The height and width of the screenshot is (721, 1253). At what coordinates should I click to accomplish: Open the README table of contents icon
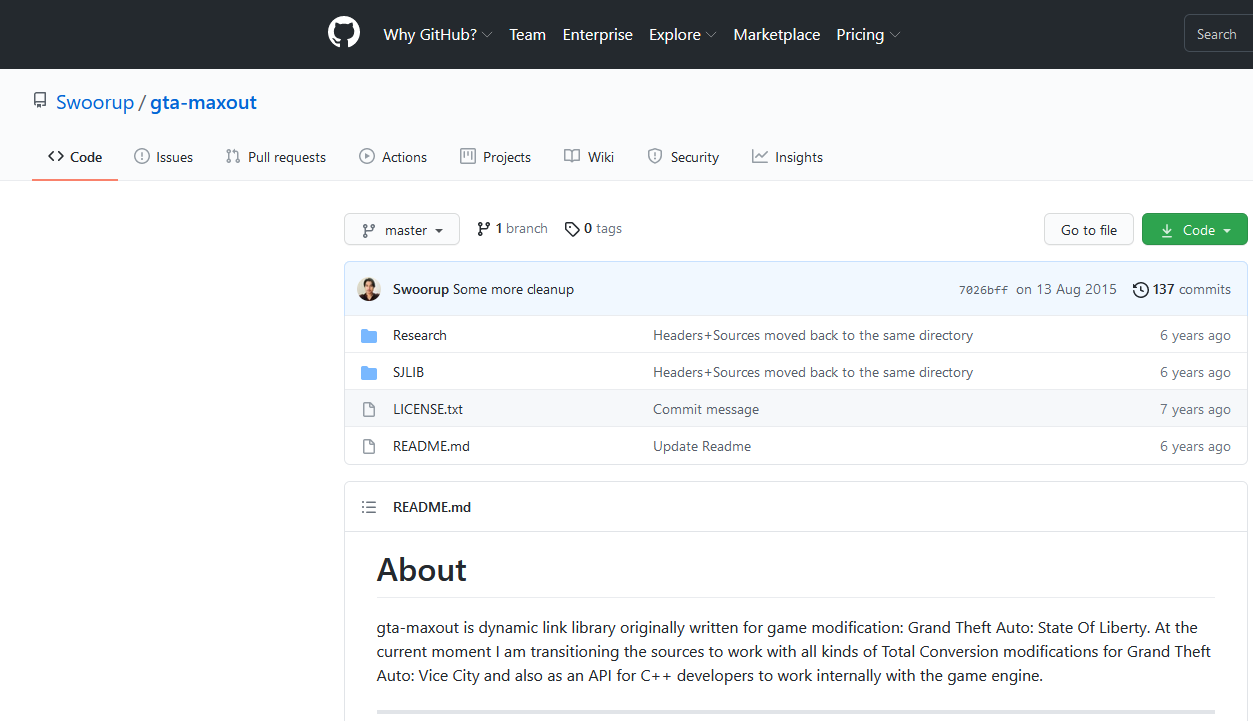click(369, 508)
